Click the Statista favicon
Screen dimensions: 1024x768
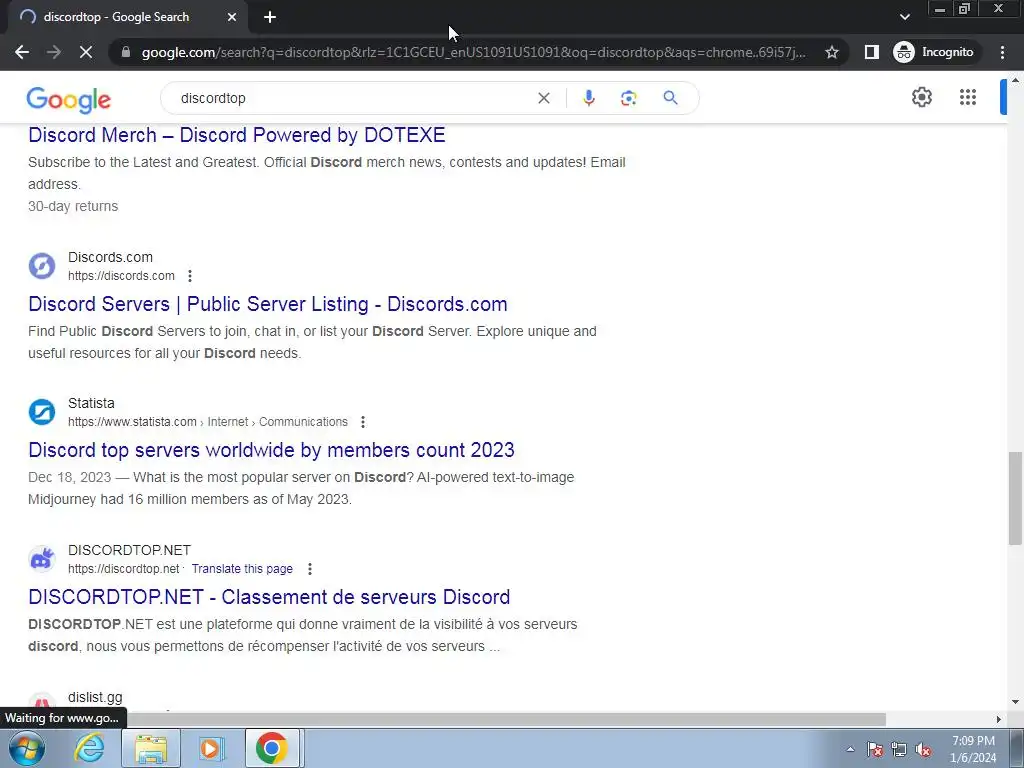coord(42,412)
